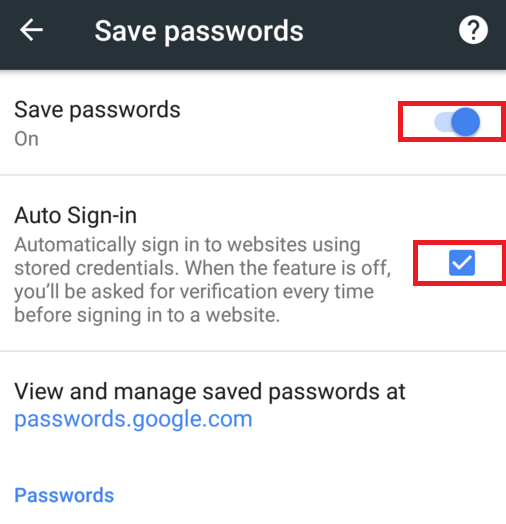Tap the Auto Sign-in heading
506x524 pixels.
76,216
